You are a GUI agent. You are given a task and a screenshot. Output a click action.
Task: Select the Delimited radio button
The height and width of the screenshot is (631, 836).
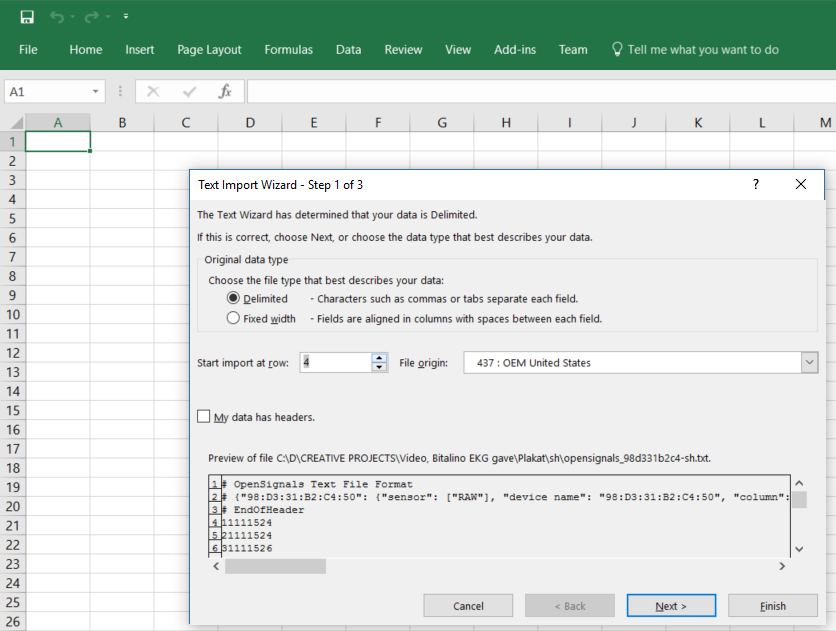click(x=233, y=298)
